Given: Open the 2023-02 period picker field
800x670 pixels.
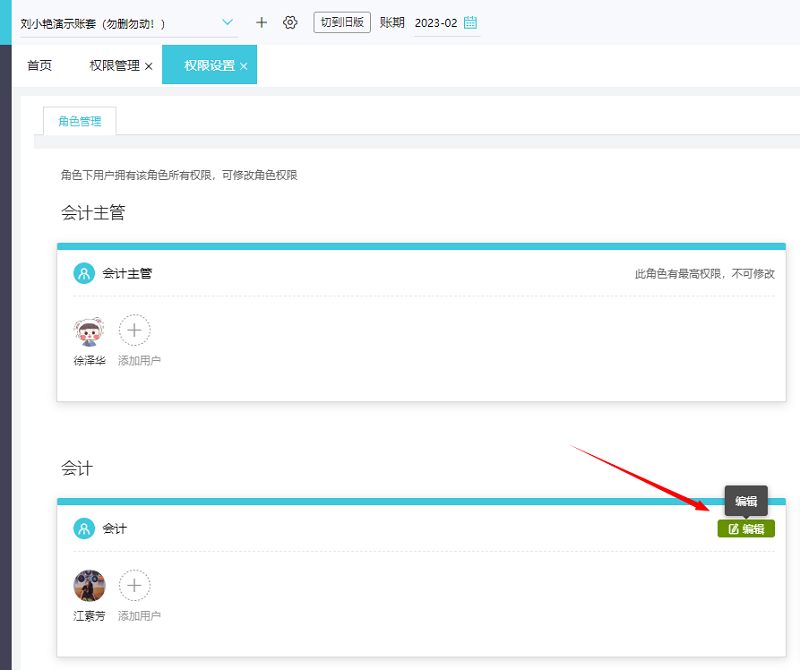Looking at the screenshot, I should pyautogui.click(x=446, y=23).
